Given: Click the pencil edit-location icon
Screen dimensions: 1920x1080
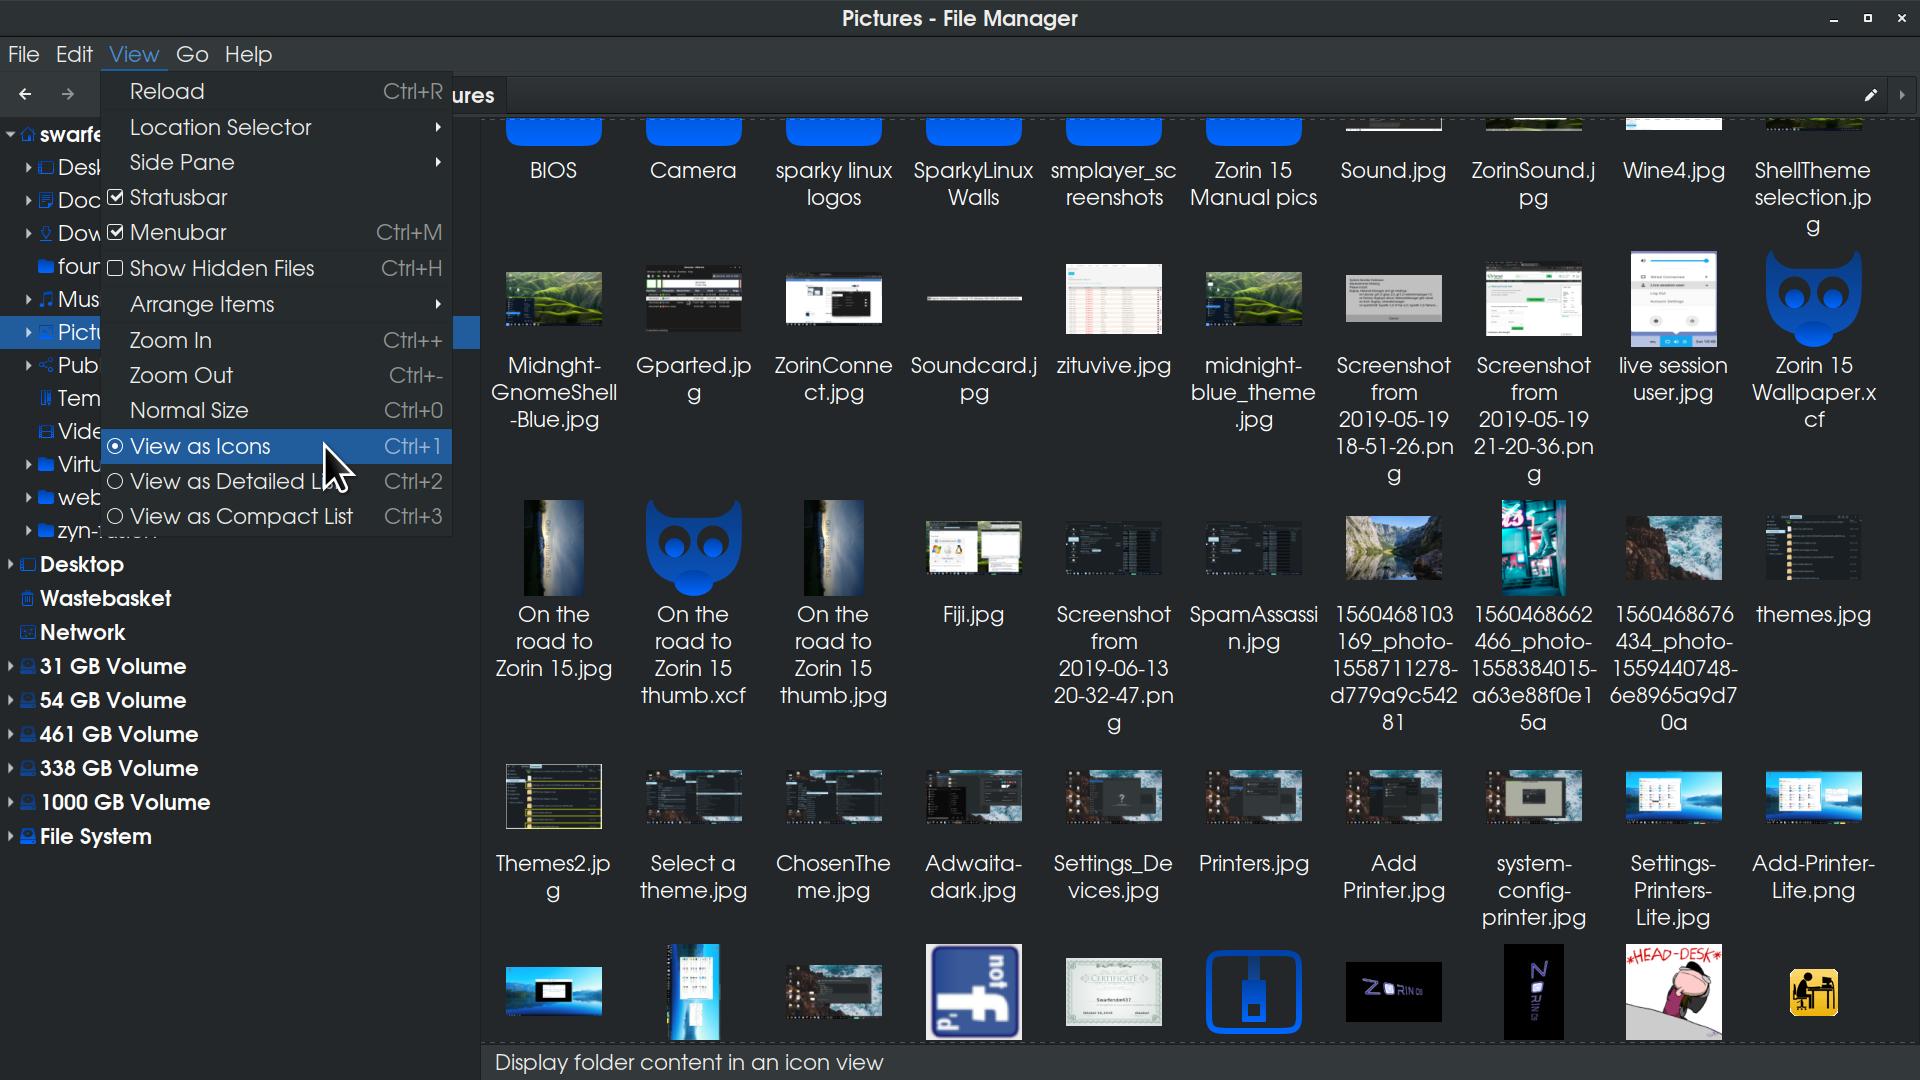Looking at the screenshot, I should tap(1870, 95).
